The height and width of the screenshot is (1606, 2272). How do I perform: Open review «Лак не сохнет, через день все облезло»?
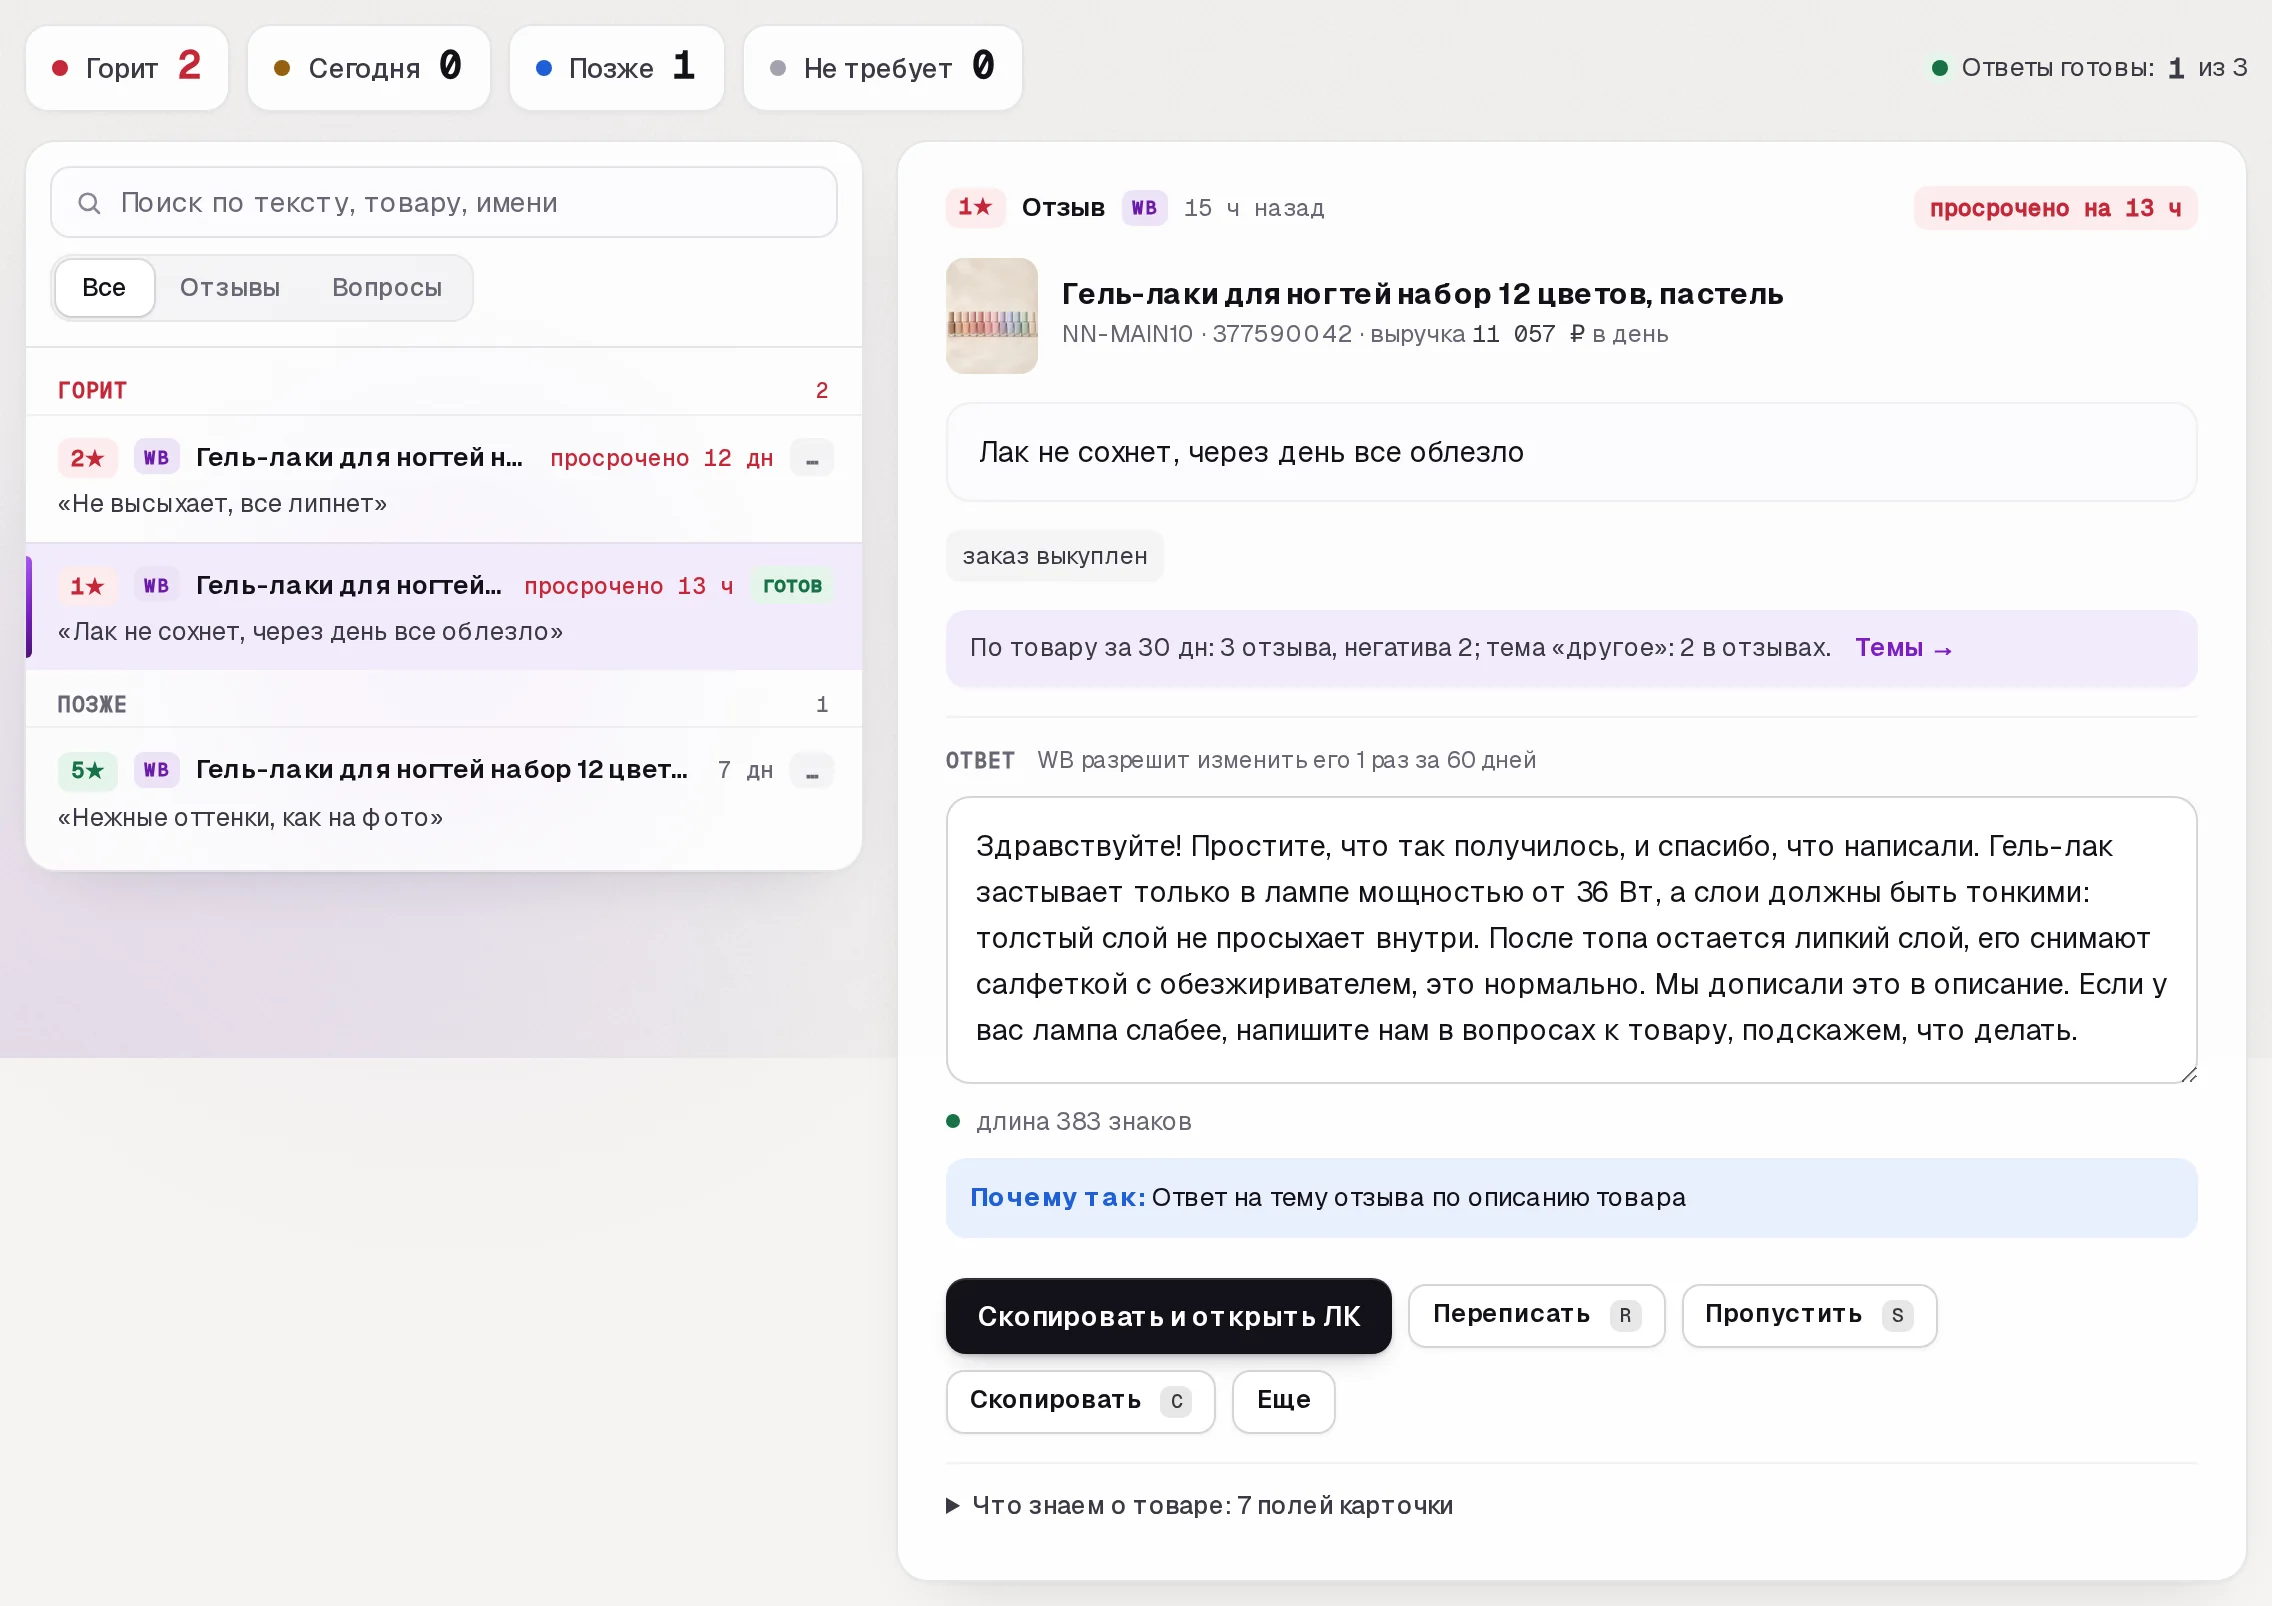click(444, 607)
